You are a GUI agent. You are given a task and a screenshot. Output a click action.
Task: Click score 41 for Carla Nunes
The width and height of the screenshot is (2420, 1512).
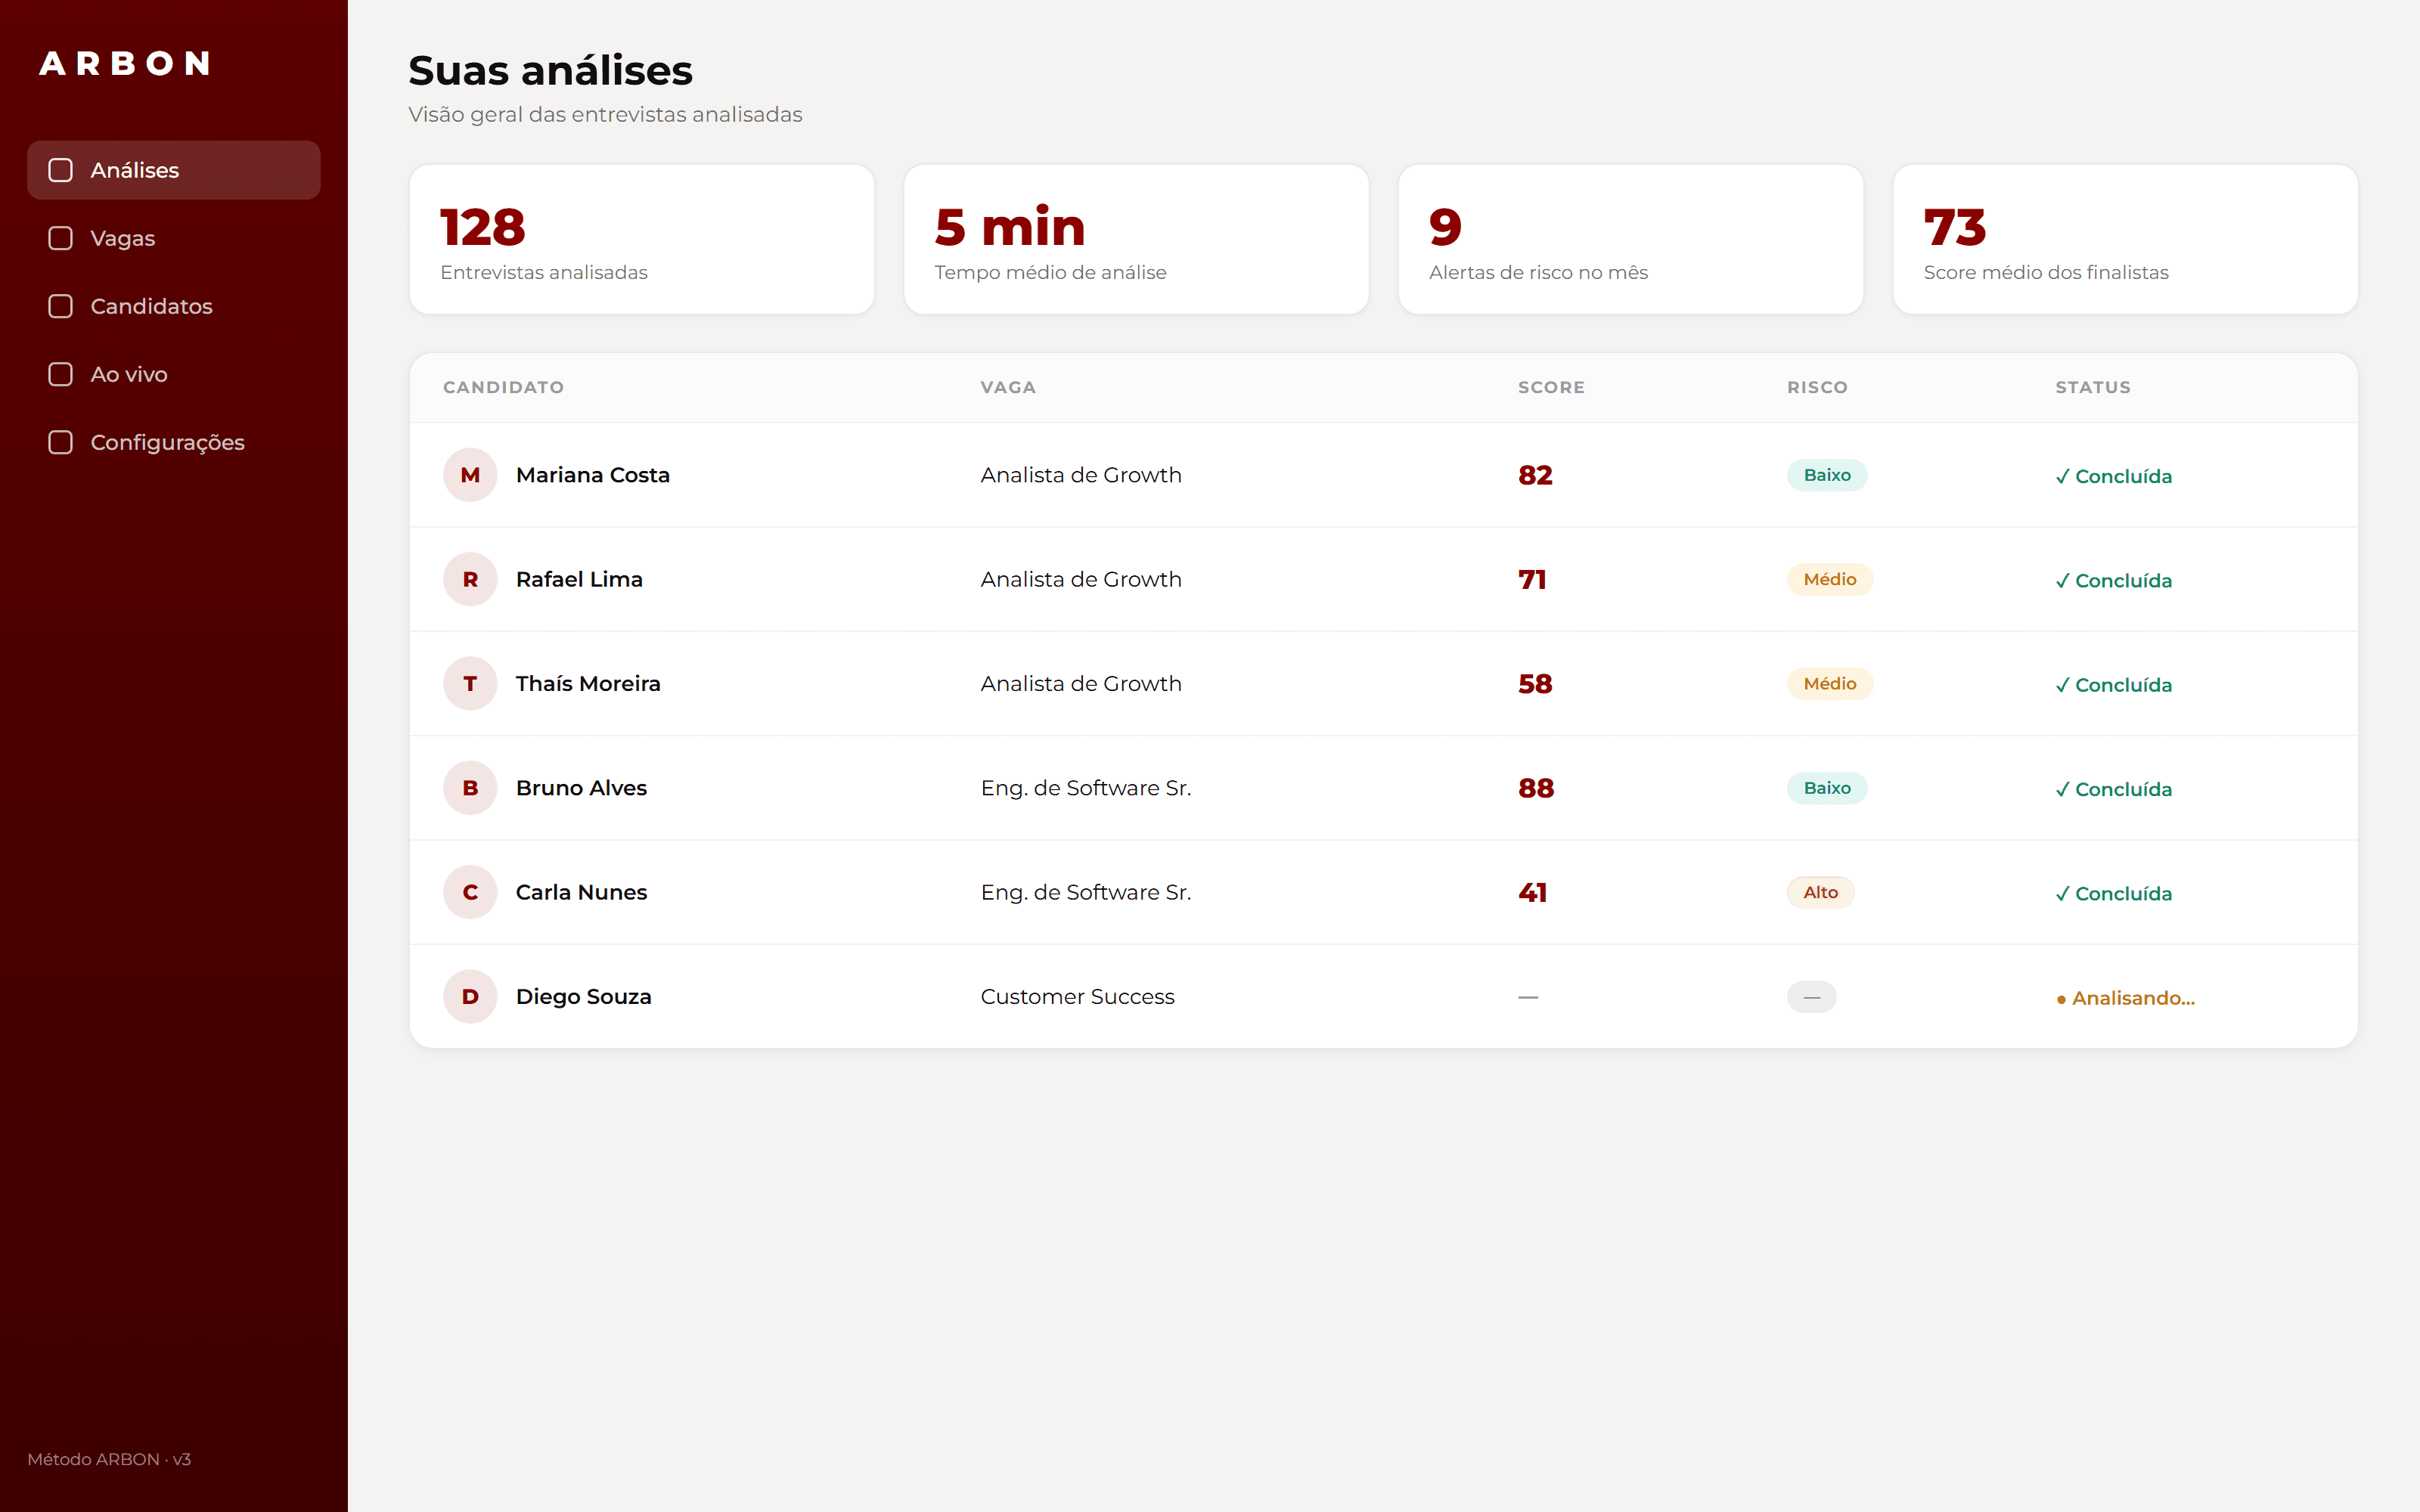coord(1532,892)
